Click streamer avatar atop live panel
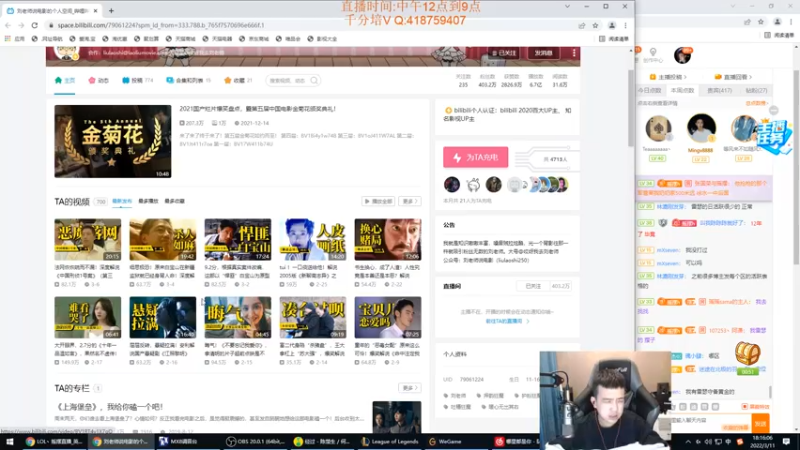This screenshot has width=800, height=450. tap(682, 55)
